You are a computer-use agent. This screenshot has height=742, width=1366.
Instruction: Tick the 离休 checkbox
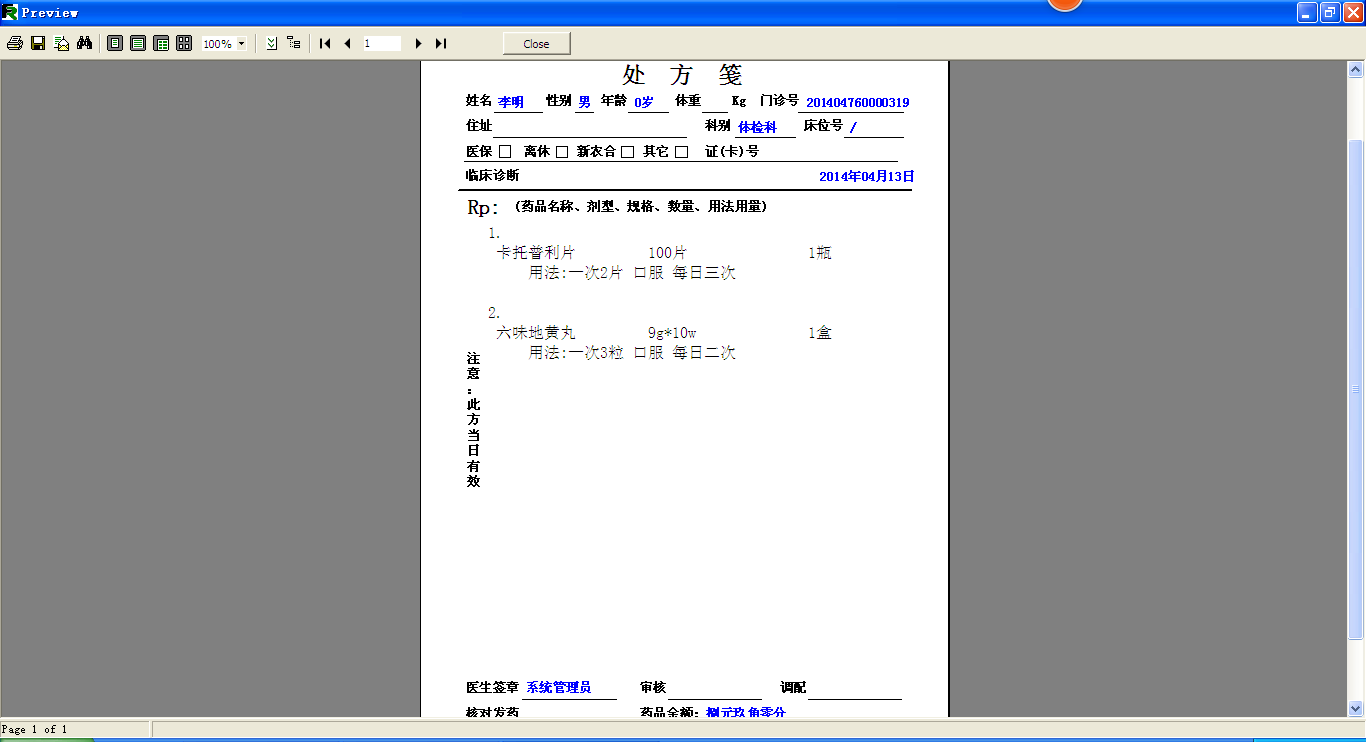[562, 152]
